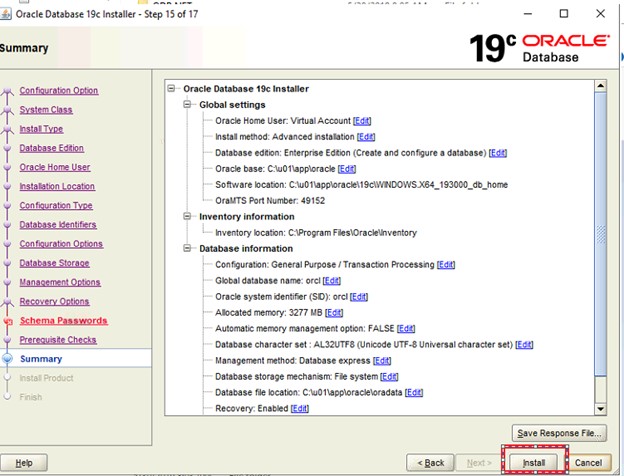Select the Prerequisite Checks step
This screenshot has width=624, height=476.
coord(60,340)
